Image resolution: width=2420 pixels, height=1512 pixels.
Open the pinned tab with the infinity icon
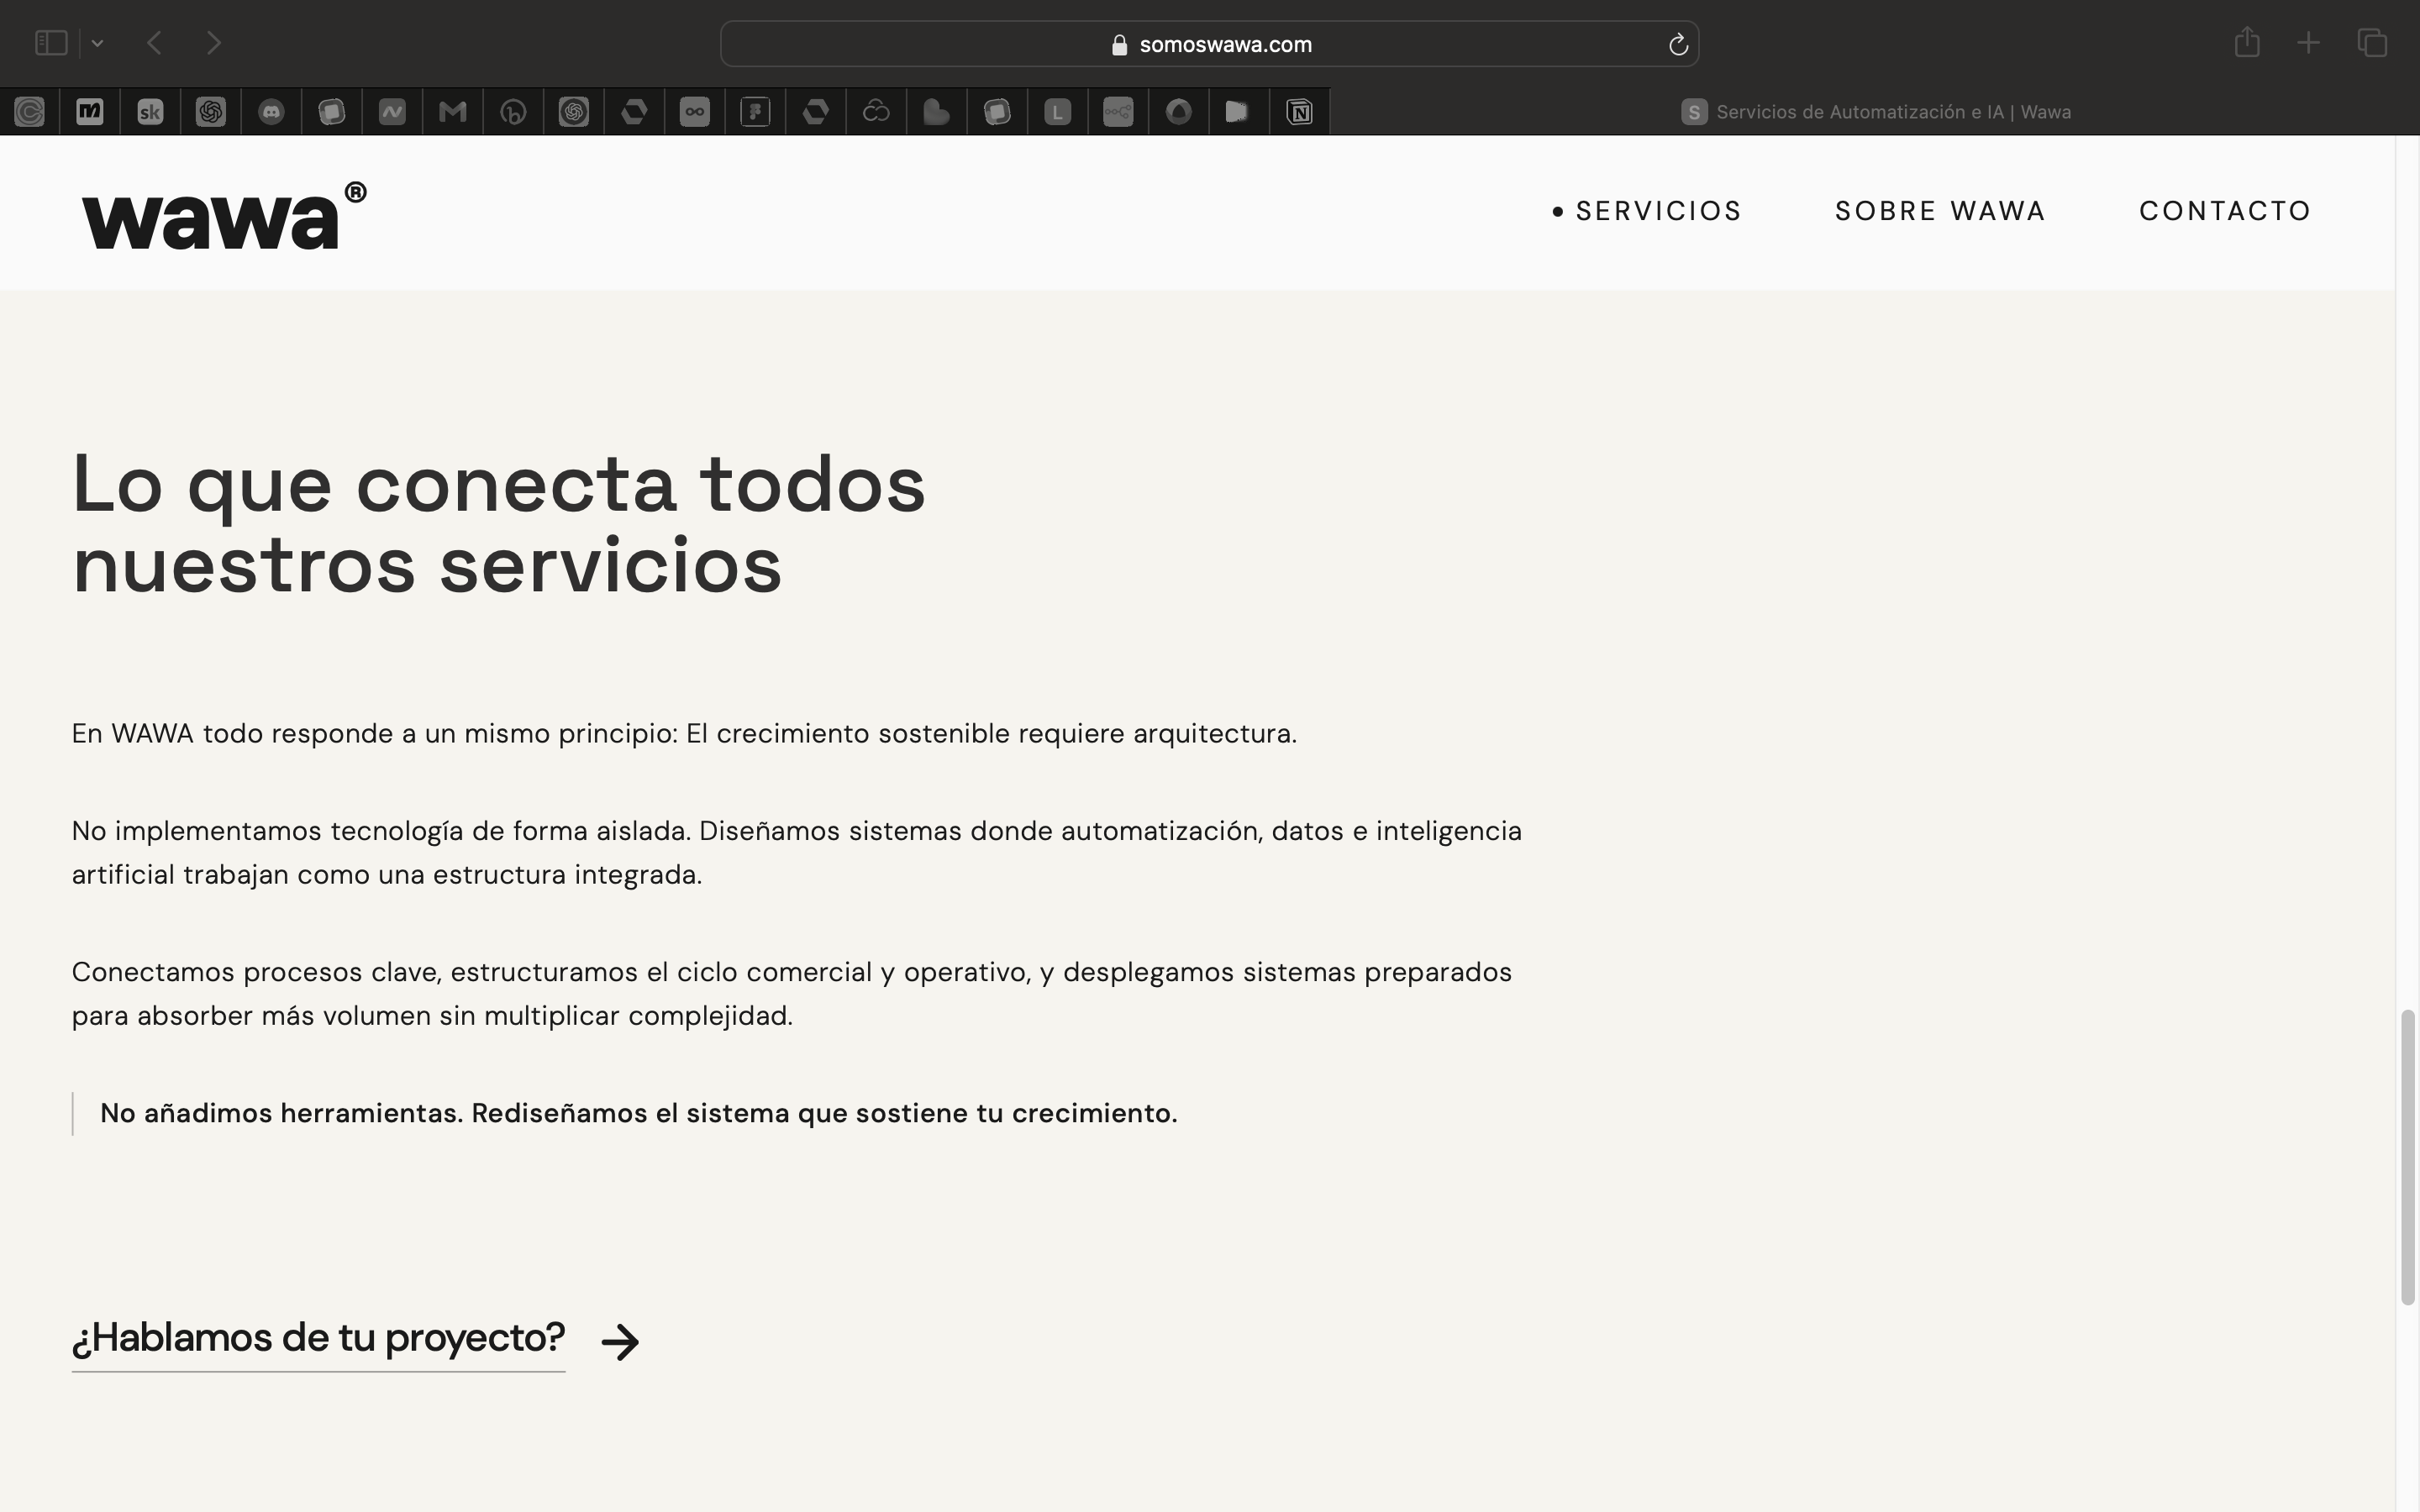click(695, 112)
